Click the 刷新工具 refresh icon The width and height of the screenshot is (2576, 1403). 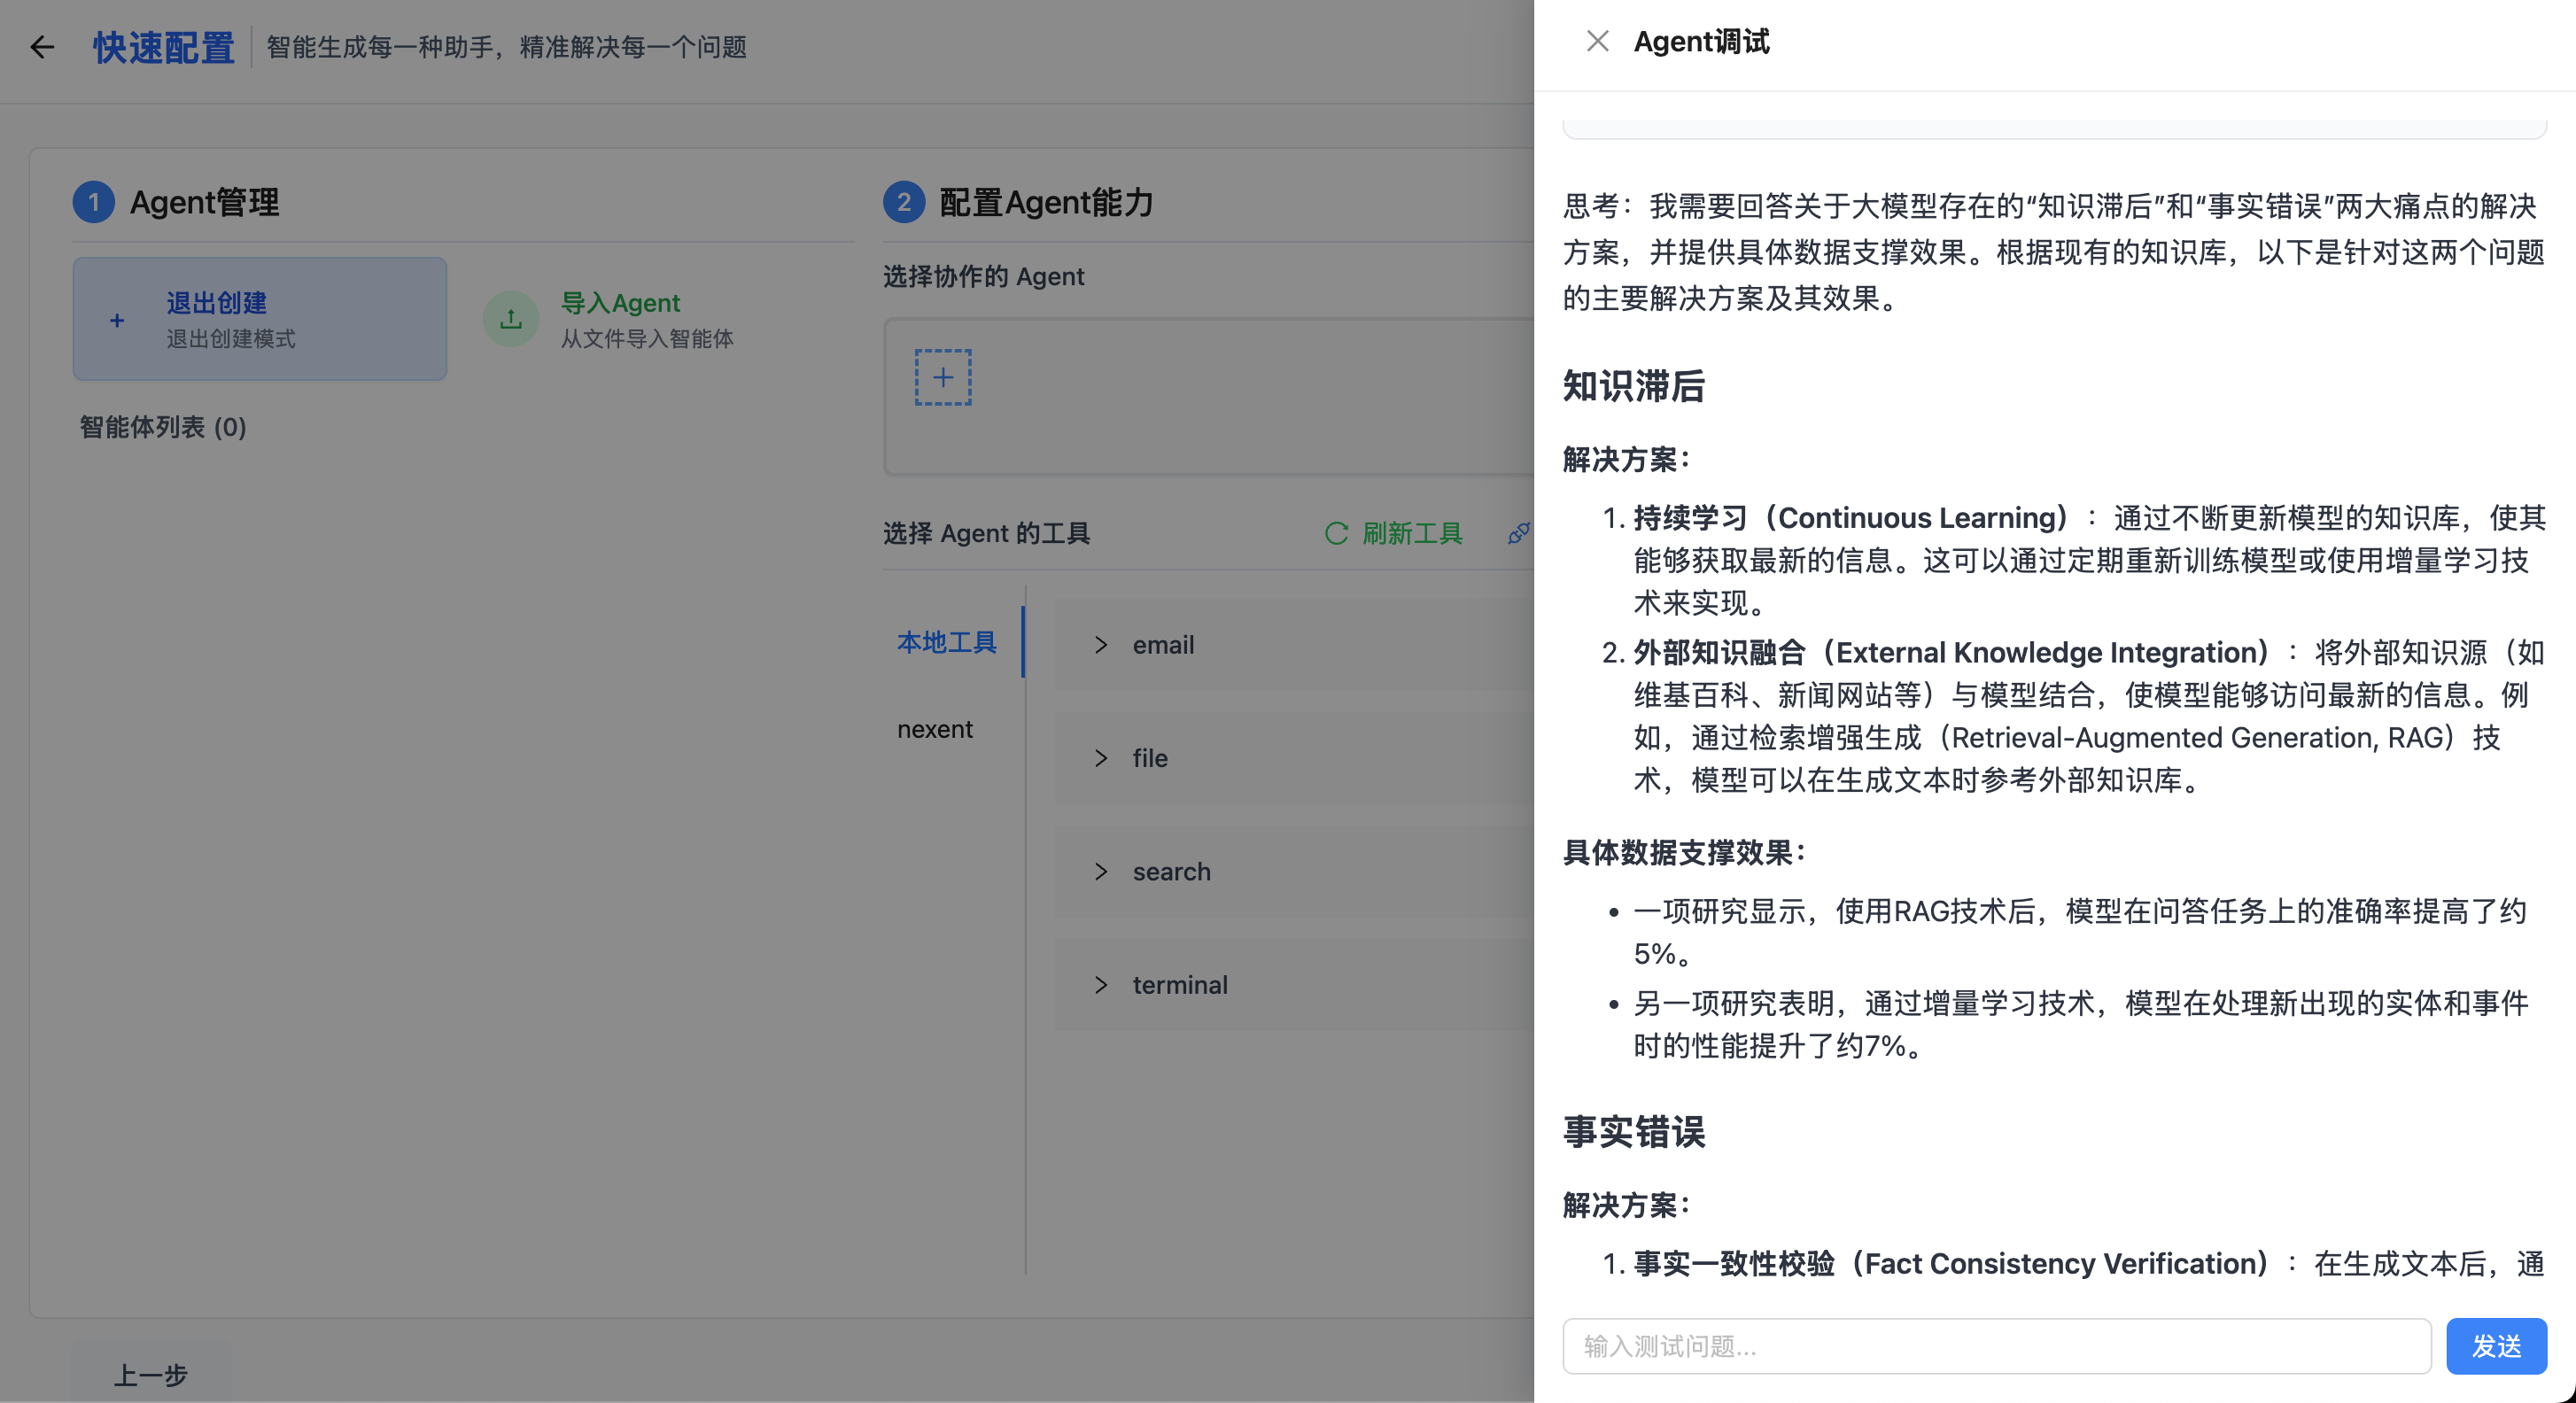pos(1336,533)
